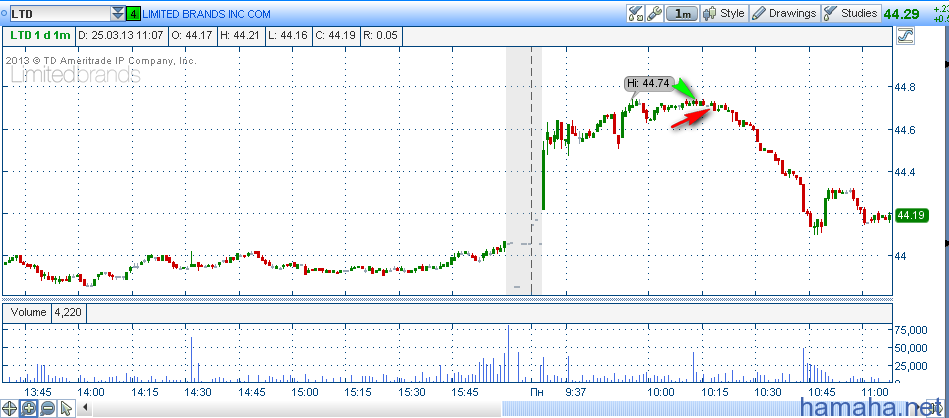Select the zoom in magnifier tool
This screenshot has width=949, height=418.
[x=28, y=408]
